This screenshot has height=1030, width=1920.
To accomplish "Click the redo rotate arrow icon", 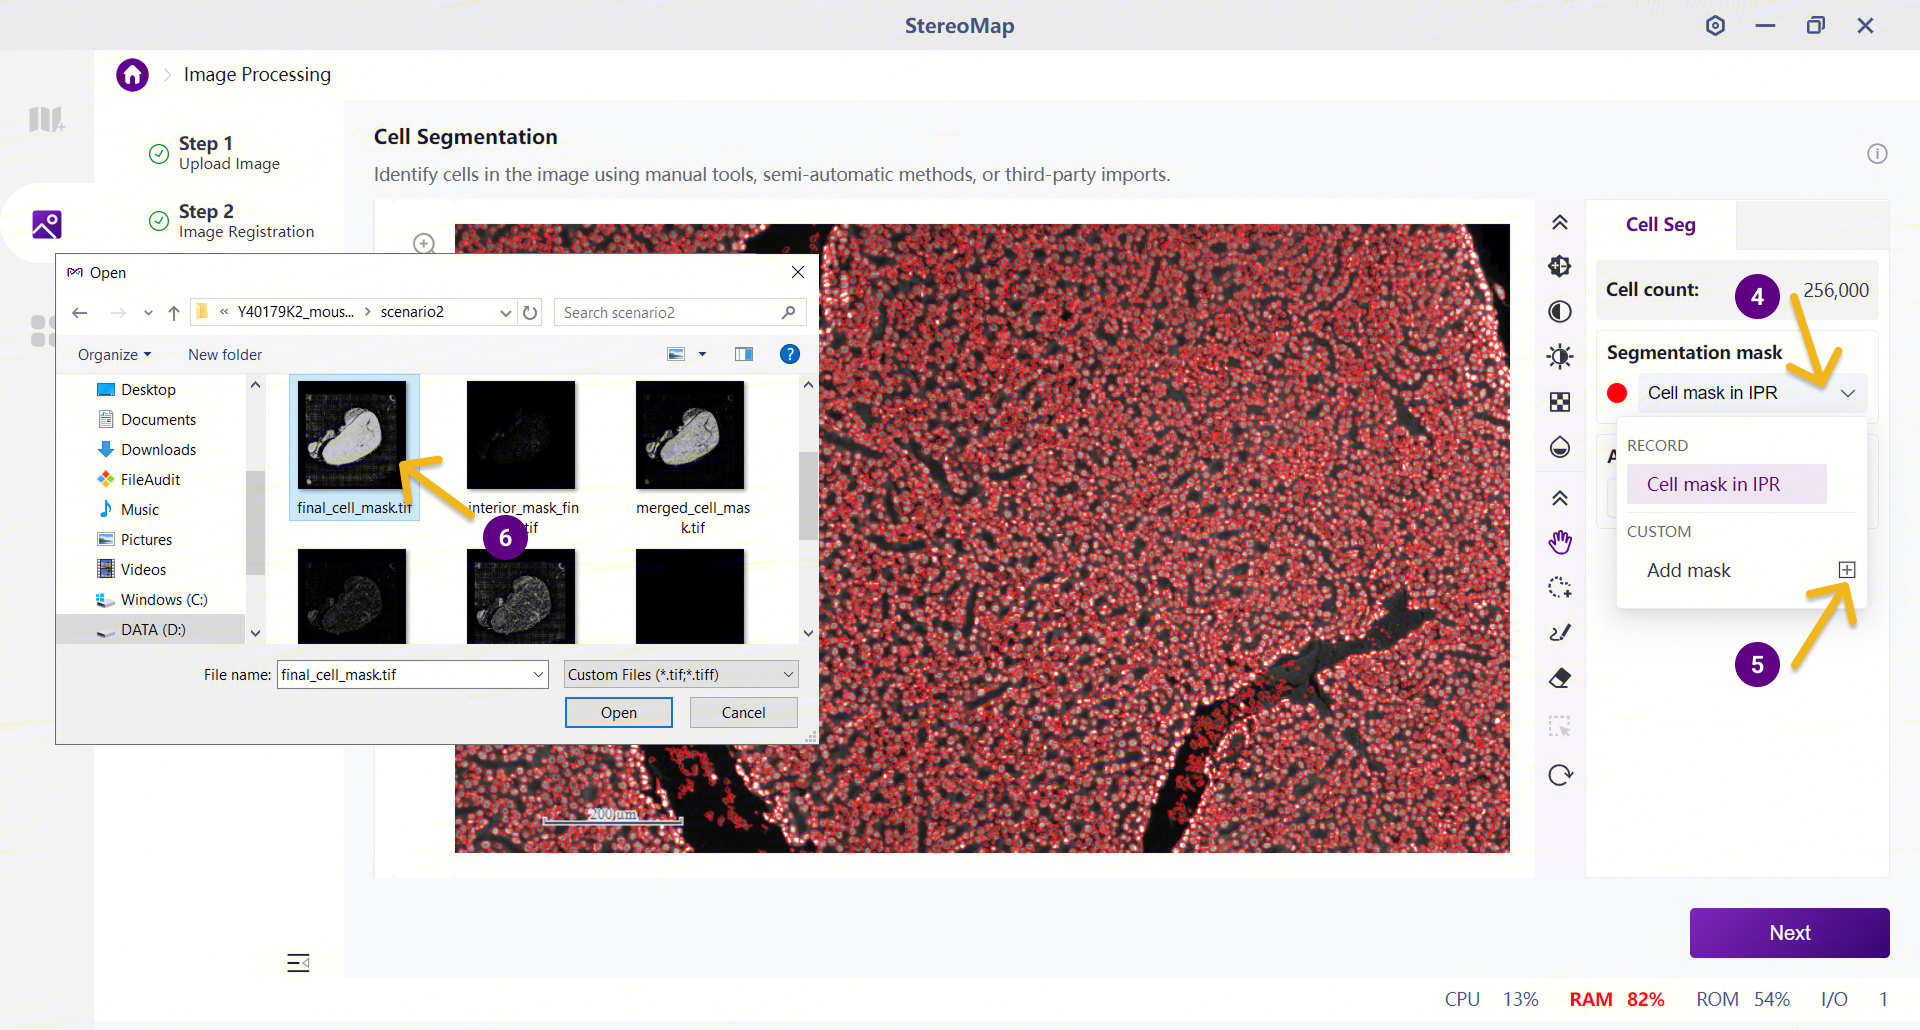I will [1560, 775].
